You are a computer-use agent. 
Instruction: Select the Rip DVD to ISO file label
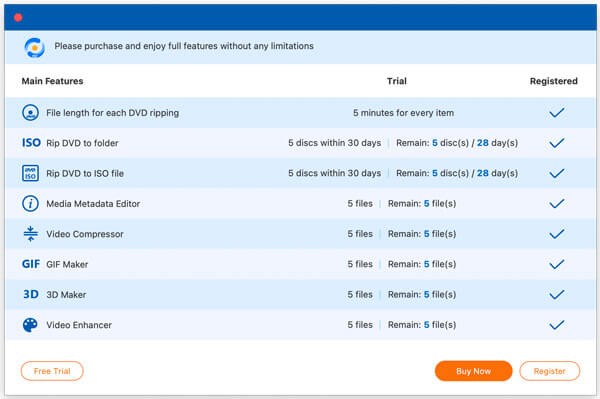[85, 173]
